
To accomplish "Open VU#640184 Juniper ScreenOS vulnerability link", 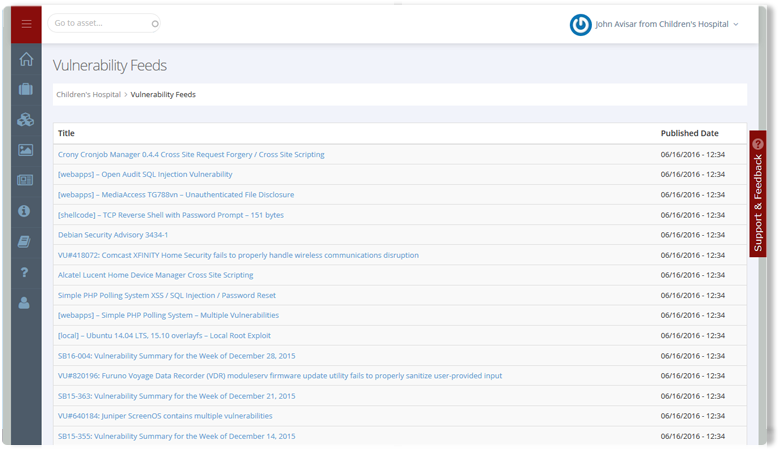I will click(x=165, y=416).
